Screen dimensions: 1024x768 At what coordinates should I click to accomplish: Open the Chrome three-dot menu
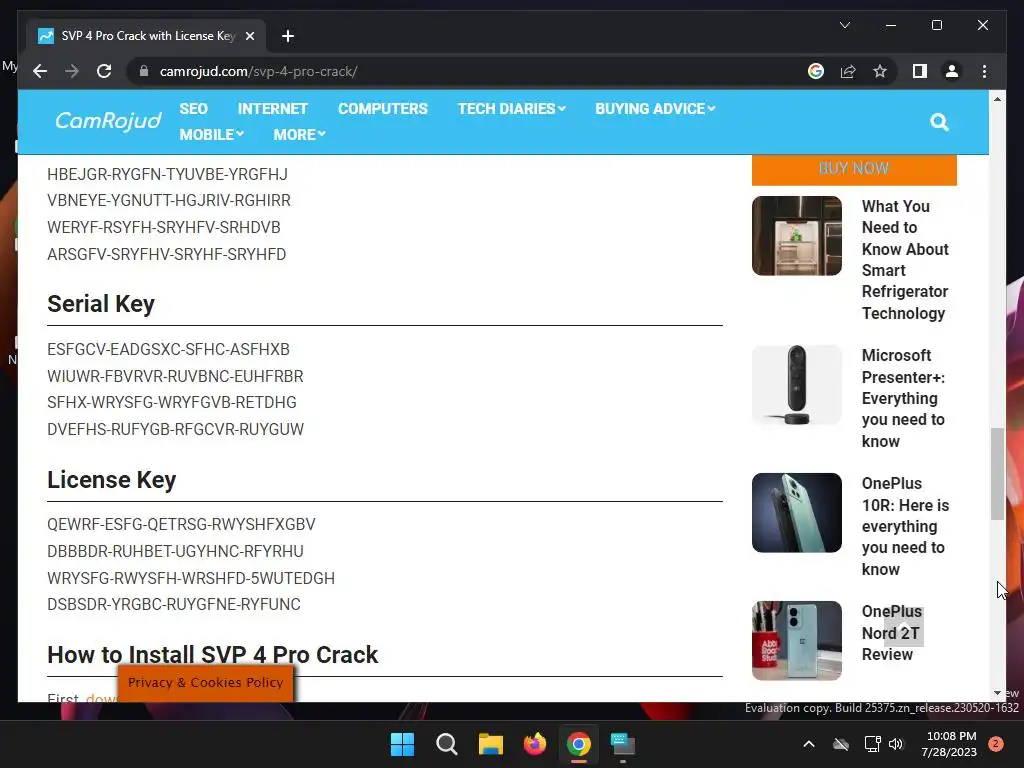click(x=984, y=71)
